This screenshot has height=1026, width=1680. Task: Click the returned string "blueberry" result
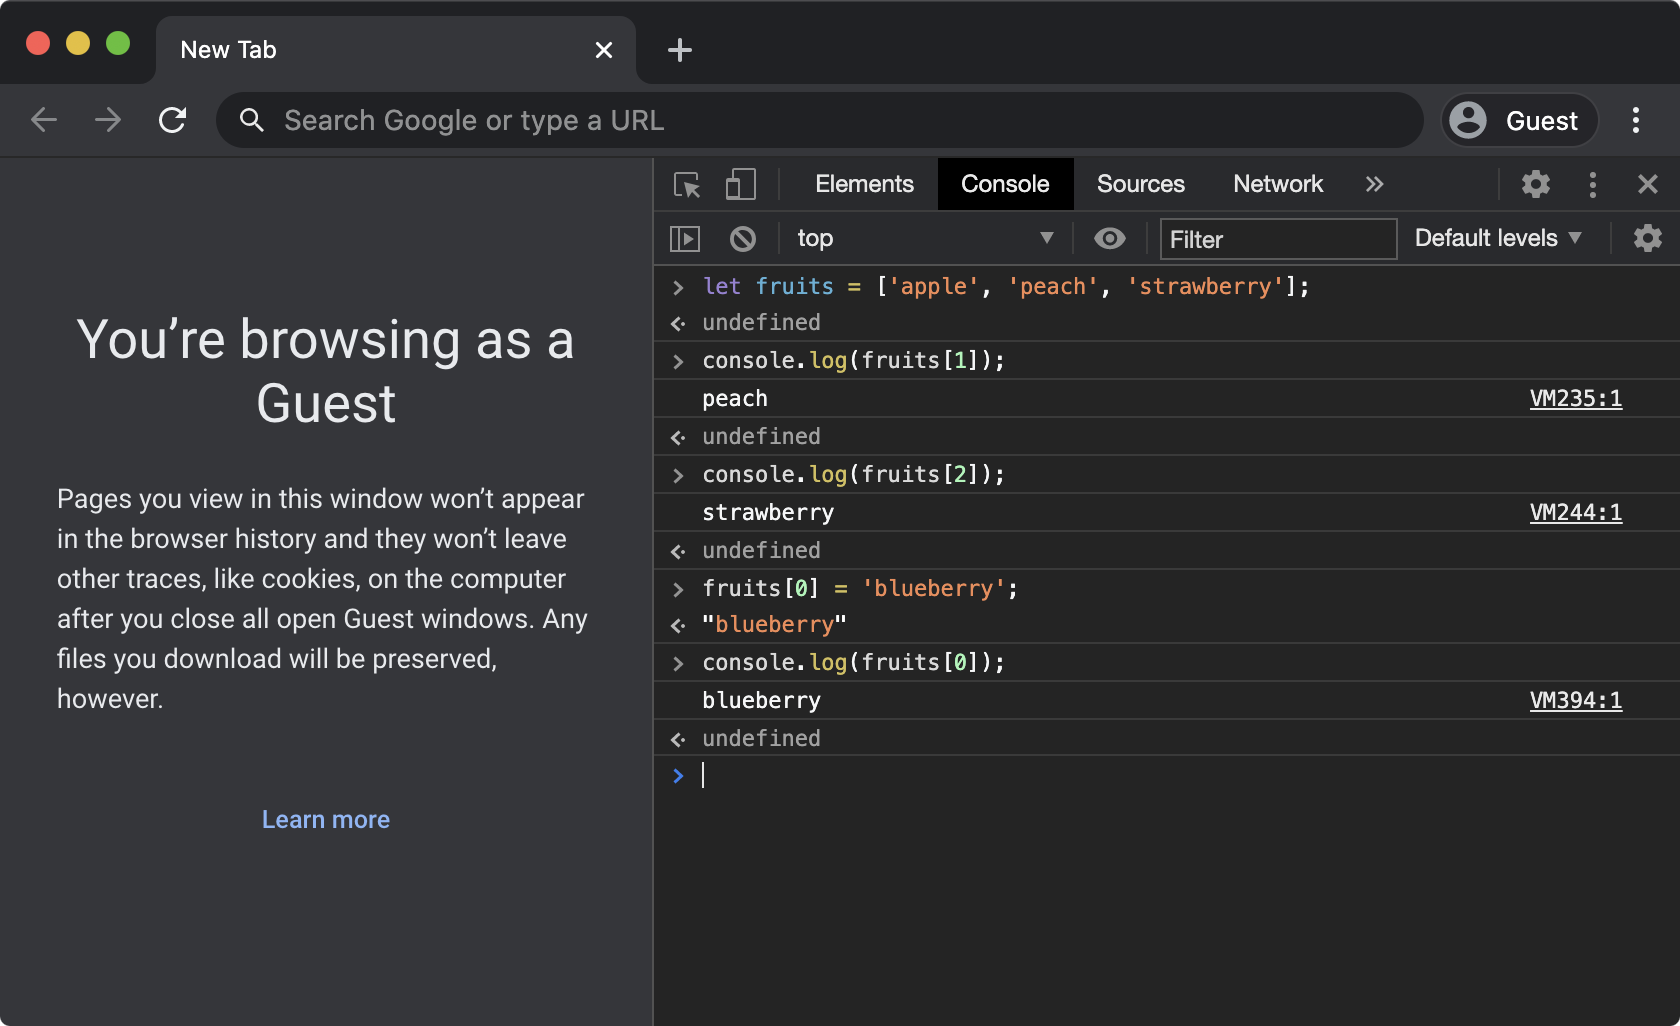[x=774, y=624]
